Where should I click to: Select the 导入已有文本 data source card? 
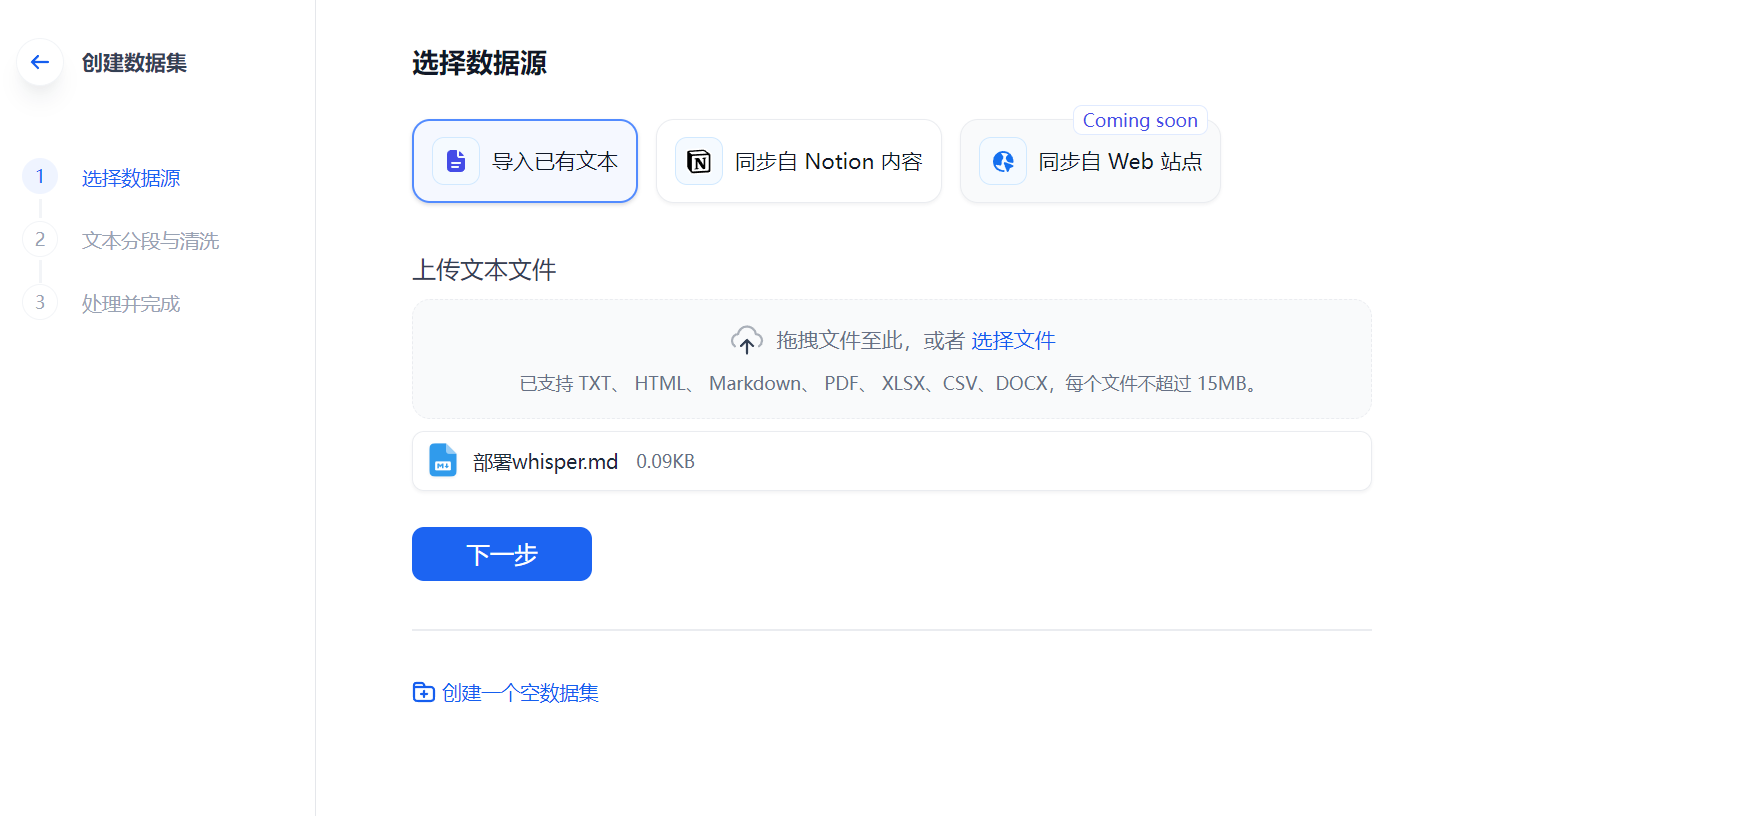tap(525, 161)
